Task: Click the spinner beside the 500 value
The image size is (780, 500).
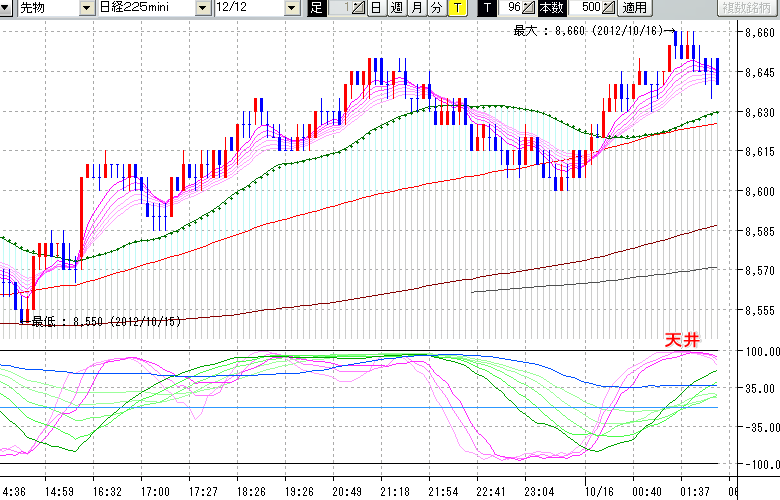Action: (608, 8)
